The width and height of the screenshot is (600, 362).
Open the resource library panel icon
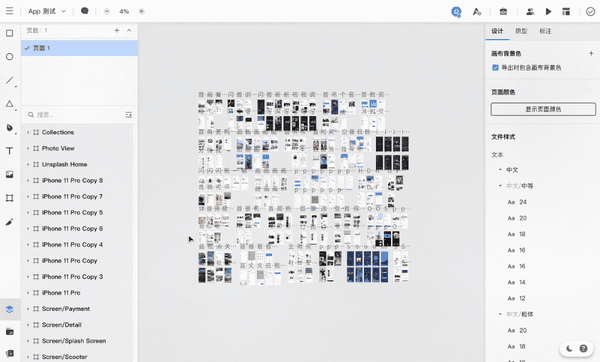[10, 353]
